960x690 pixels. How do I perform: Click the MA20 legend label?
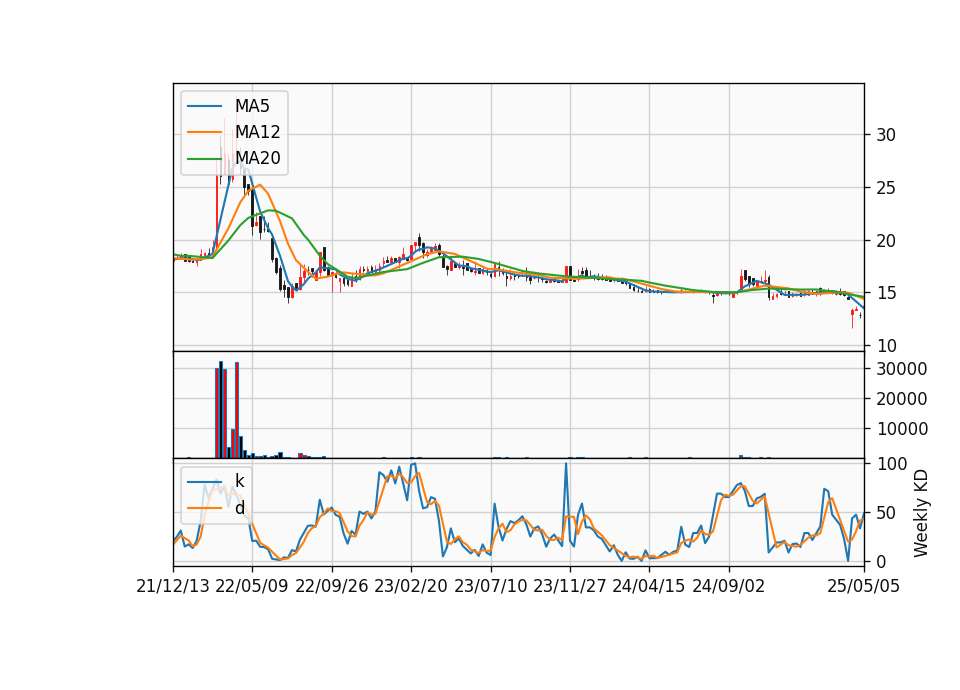pyautogui.click(x=257, y=158)
